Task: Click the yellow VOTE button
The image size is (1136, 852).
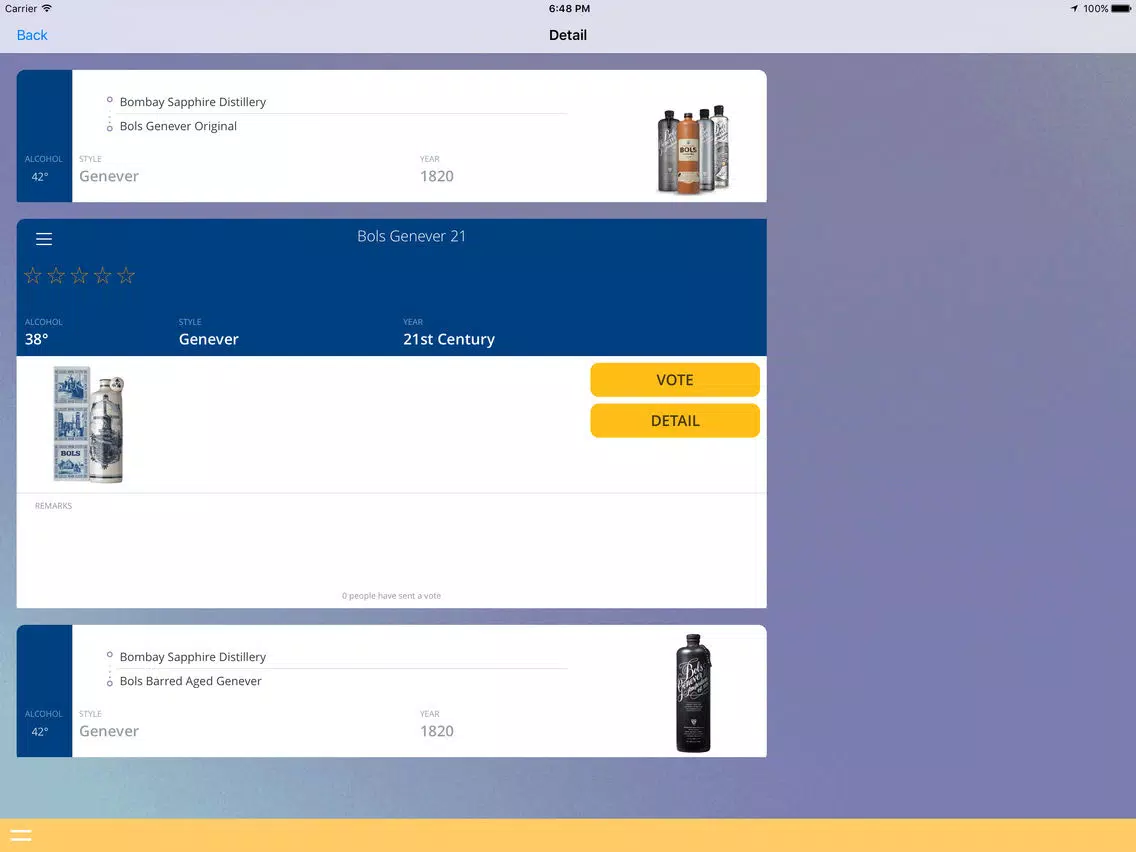Action: 674,380
